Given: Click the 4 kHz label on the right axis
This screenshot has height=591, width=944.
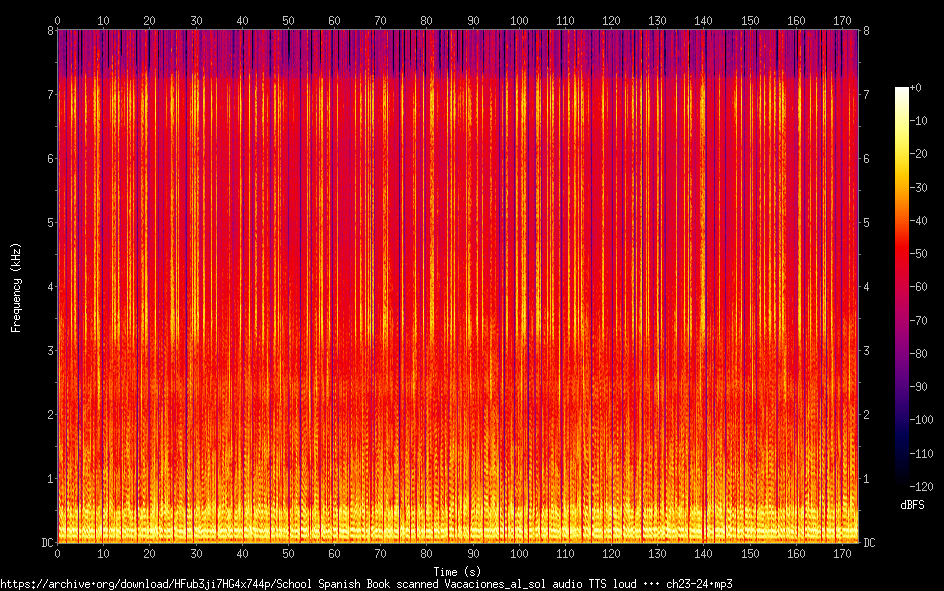Looking at the screenshot, I should (x=866, y=287).
